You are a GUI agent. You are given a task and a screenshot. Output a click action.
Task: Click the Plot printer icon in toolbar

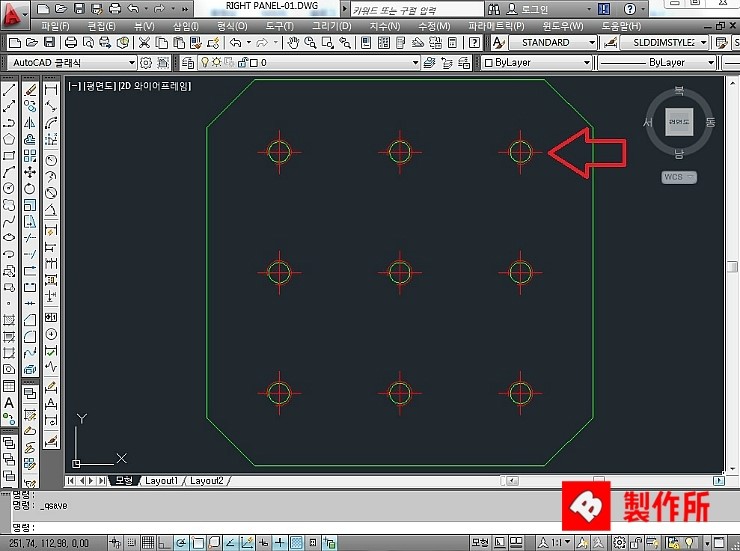(70, 43)
